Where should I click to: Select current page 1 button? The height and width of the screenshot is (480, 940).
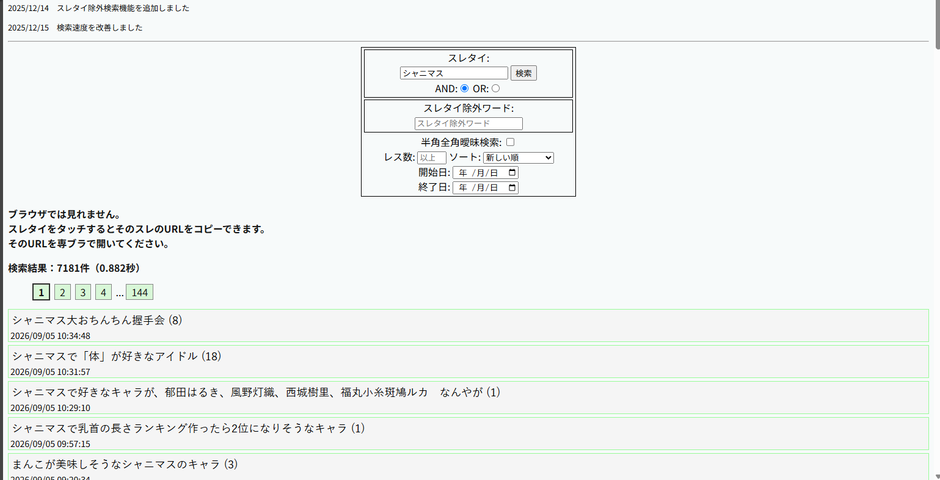tap(41, 292)
